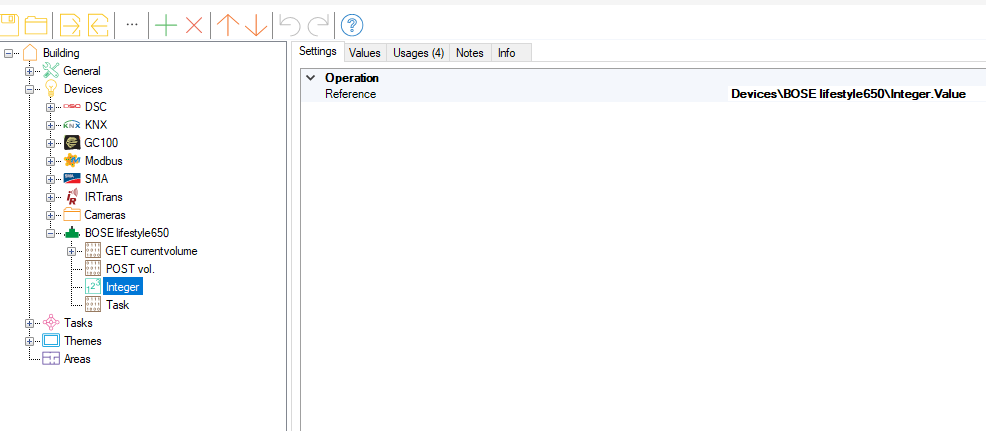Click the red X Delete icon
The height and width of the screenshot is (431, 986).
pyautogui.click(x=194, y=25)
